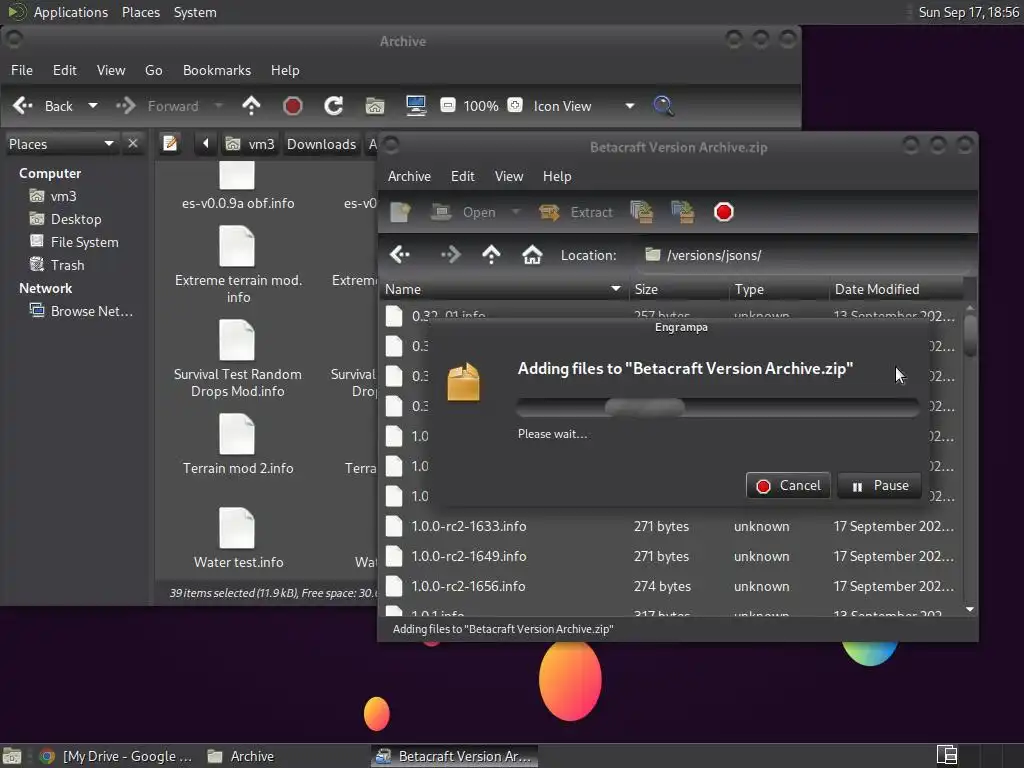
Task: Select es-v0.0.9a obf.info file
Action: point(238,187)
